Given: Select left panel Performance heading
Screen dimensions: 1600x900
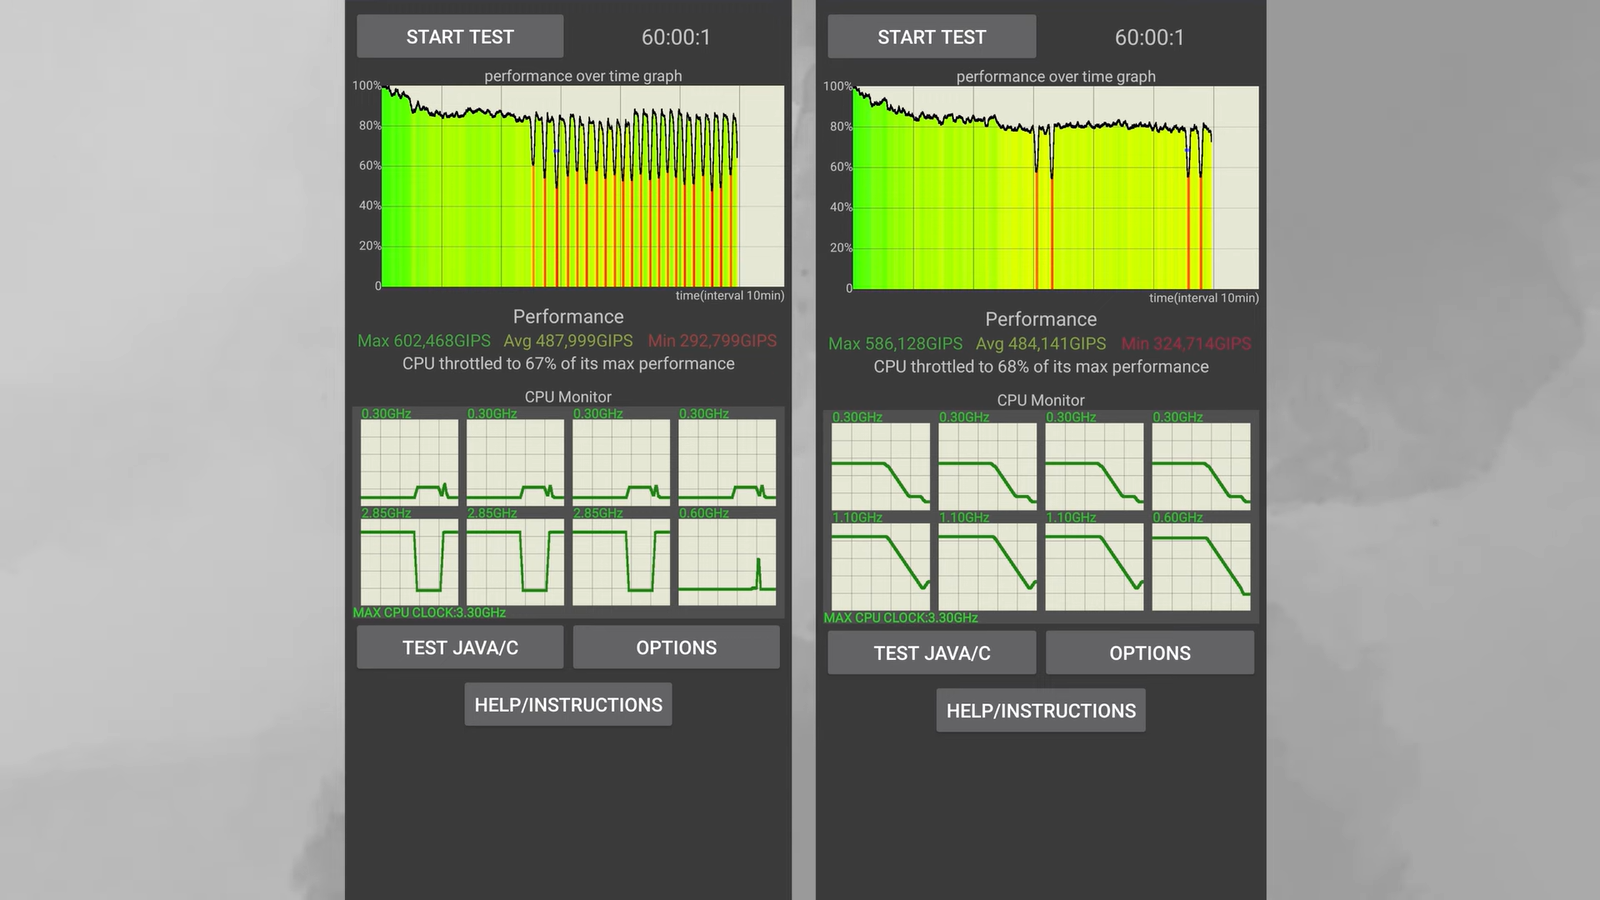Looking at the screenshot, I should [568, 317].
